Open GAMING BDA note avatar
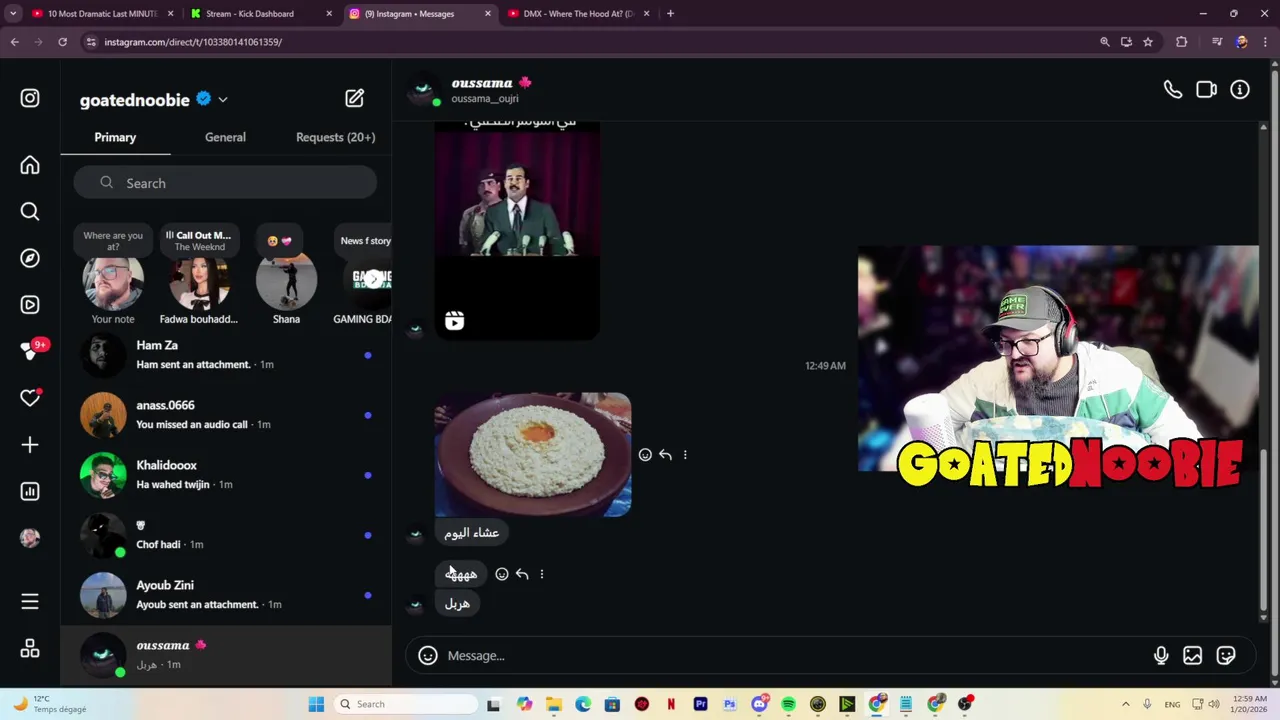Viewport: 1280px width, 720px height. click(x=367, y=283)
